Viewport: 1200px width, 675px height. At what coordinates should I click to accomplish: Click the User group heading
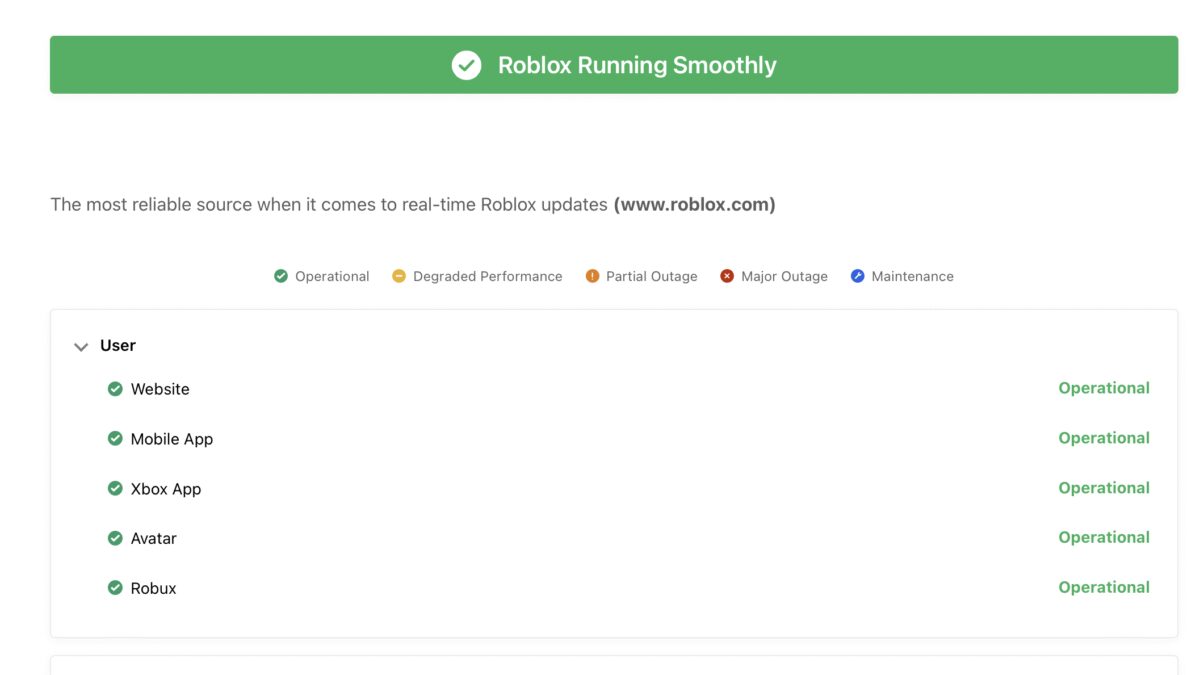(118, 345)
